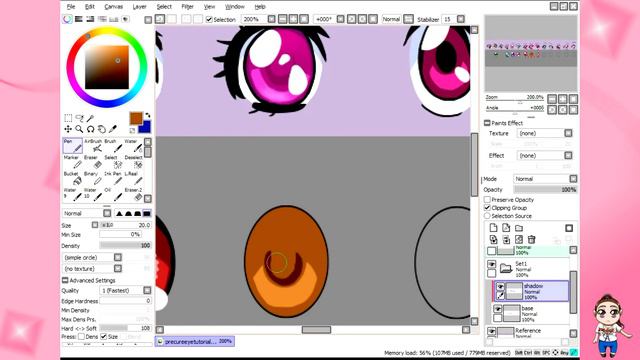Select the Hand pan tool

[x=101, y=129]
